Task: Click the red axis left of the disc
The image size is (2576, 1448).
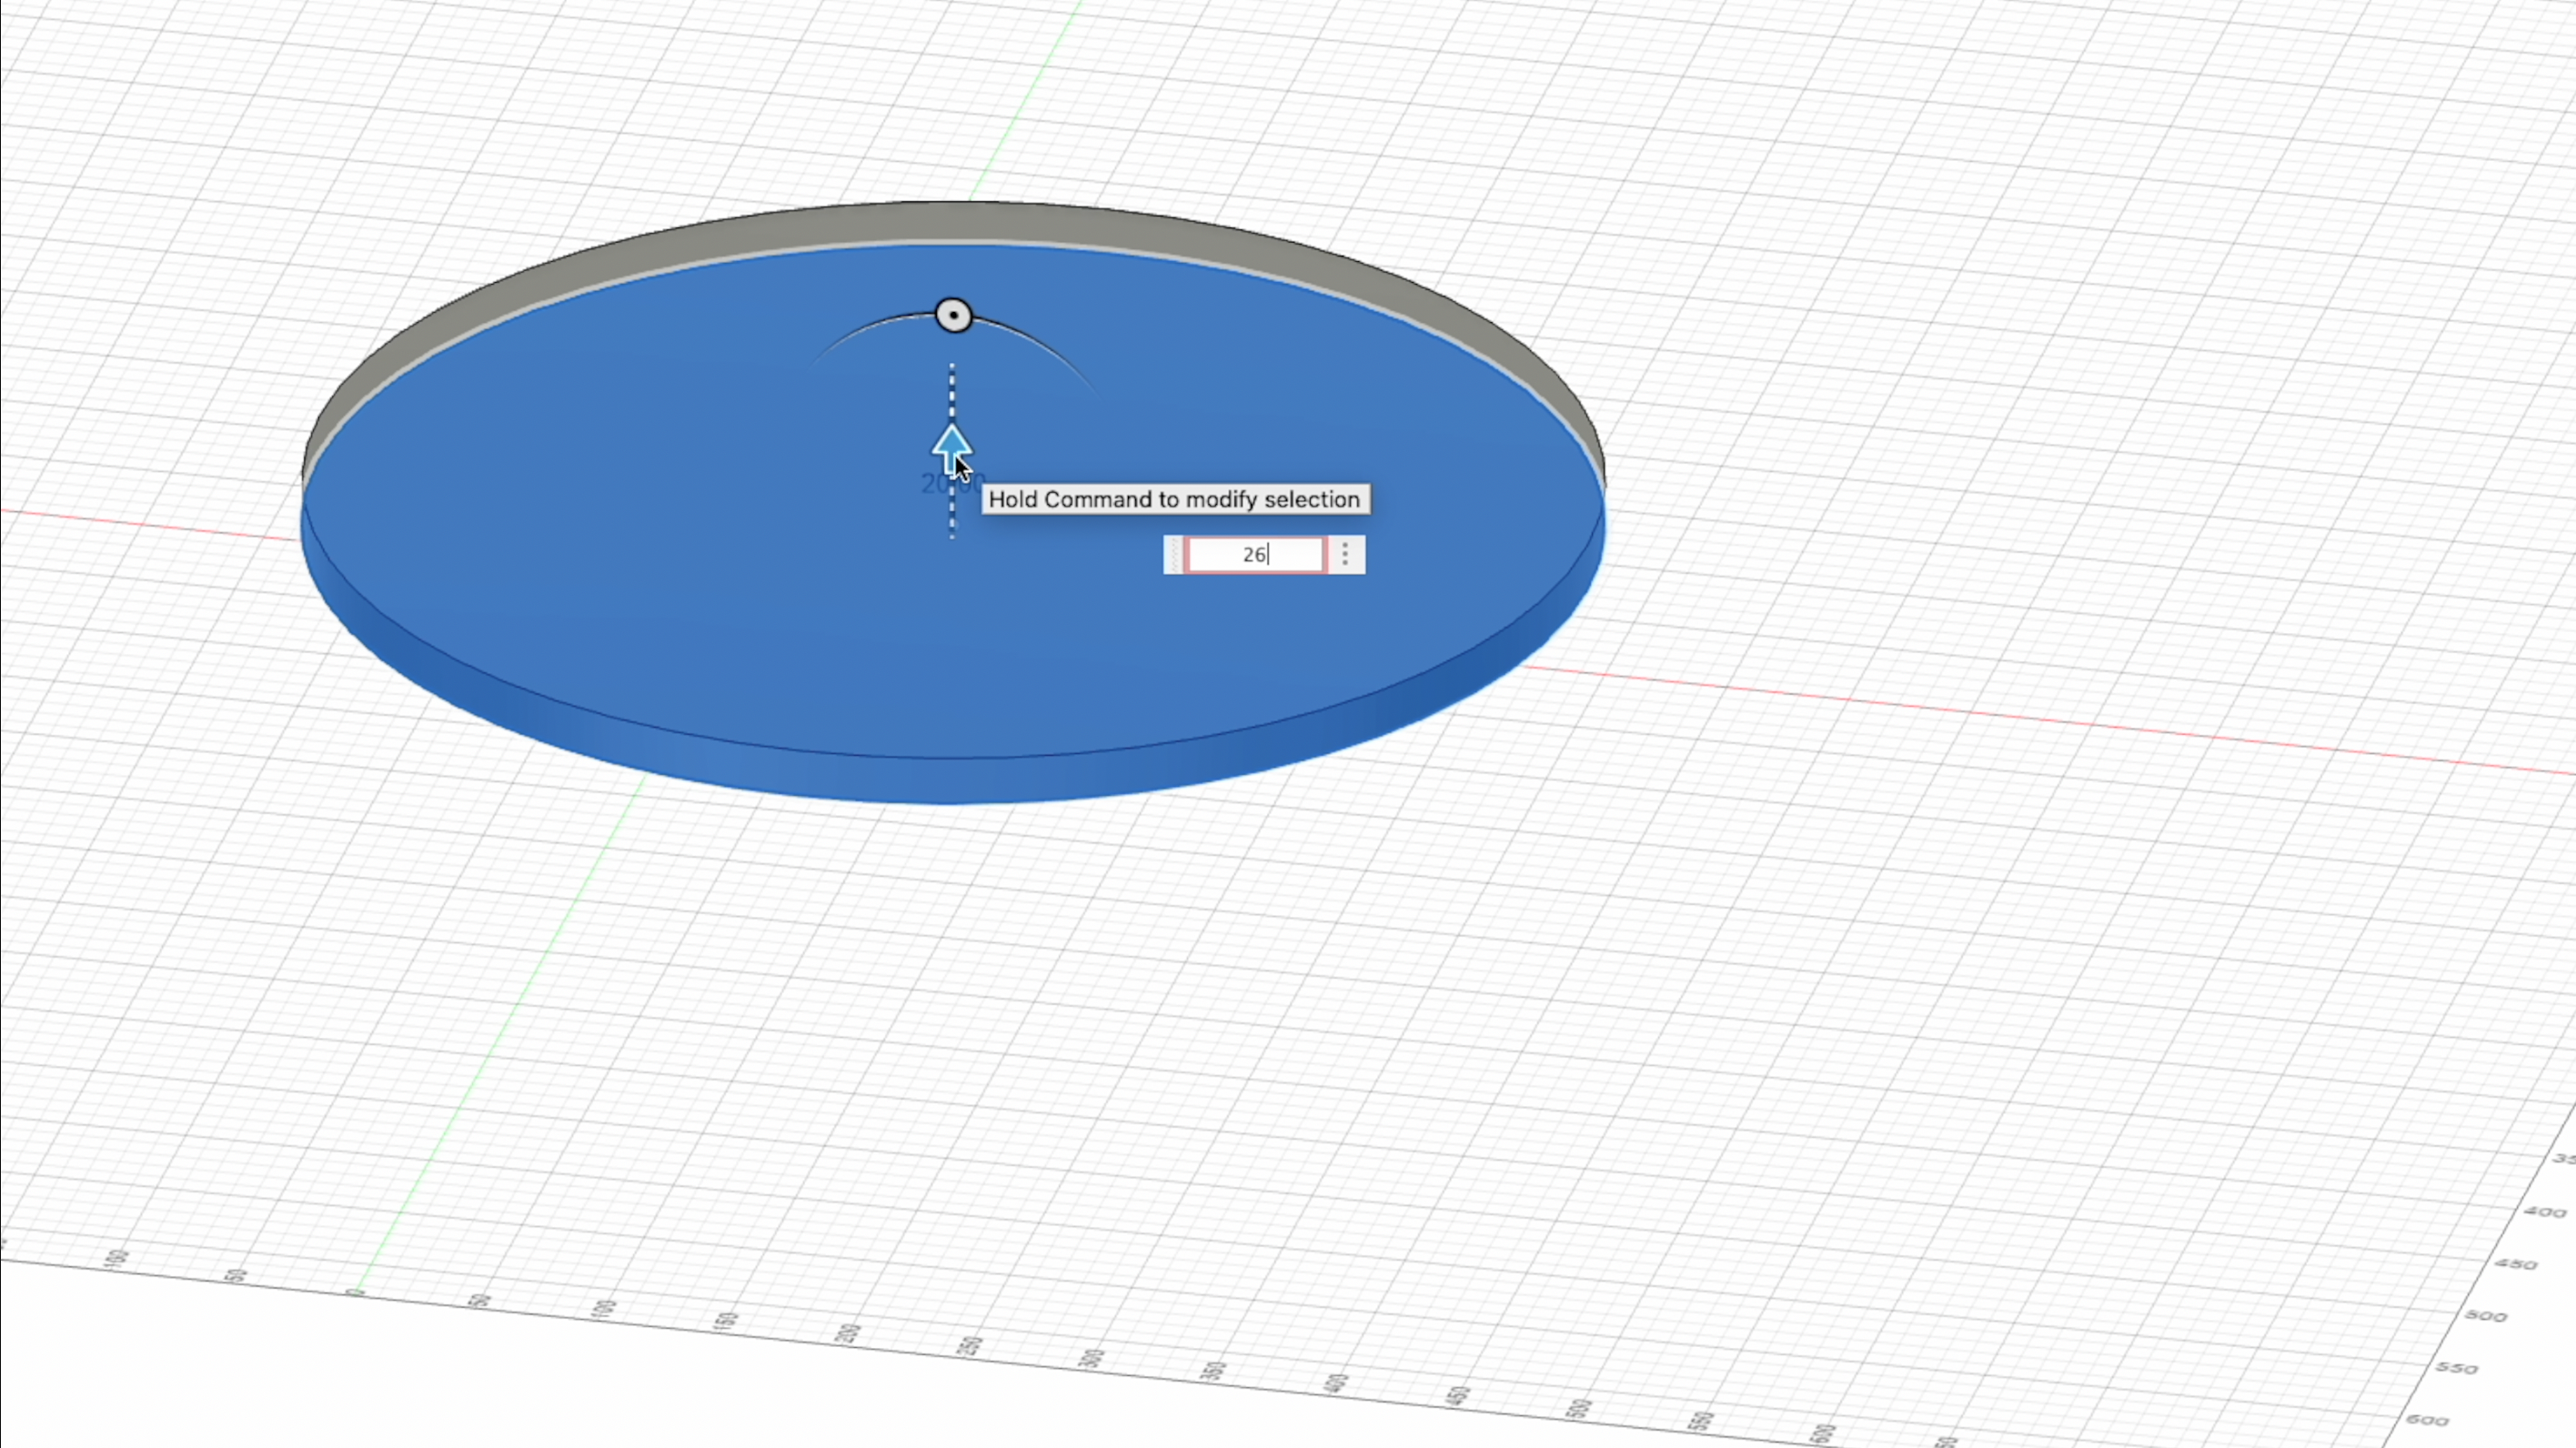Action: pyautogui.click(x=150, y=524)
